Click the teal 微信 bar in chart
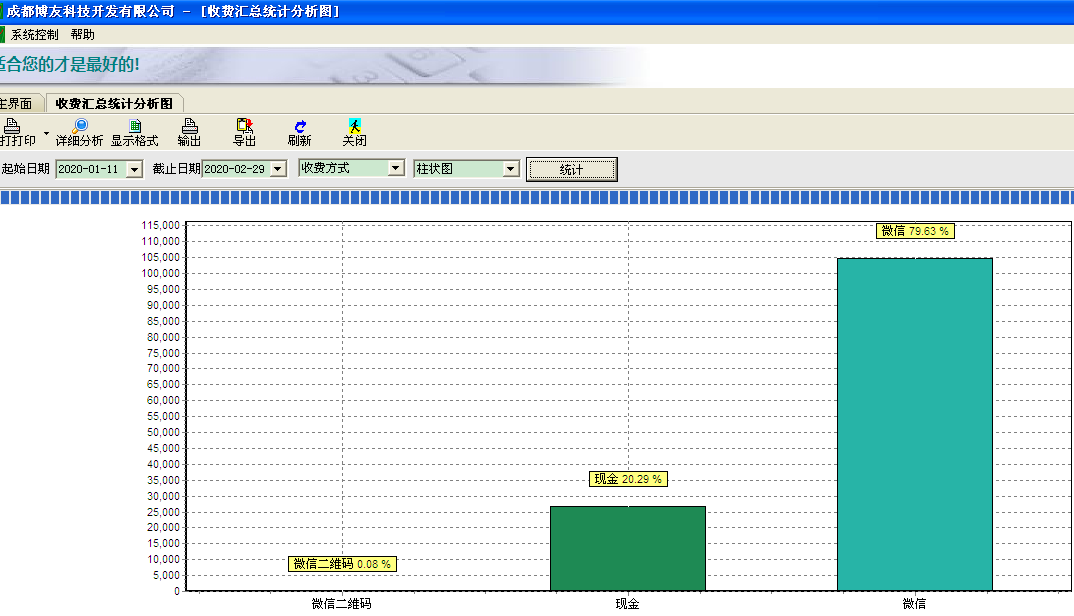 point(914,424)
